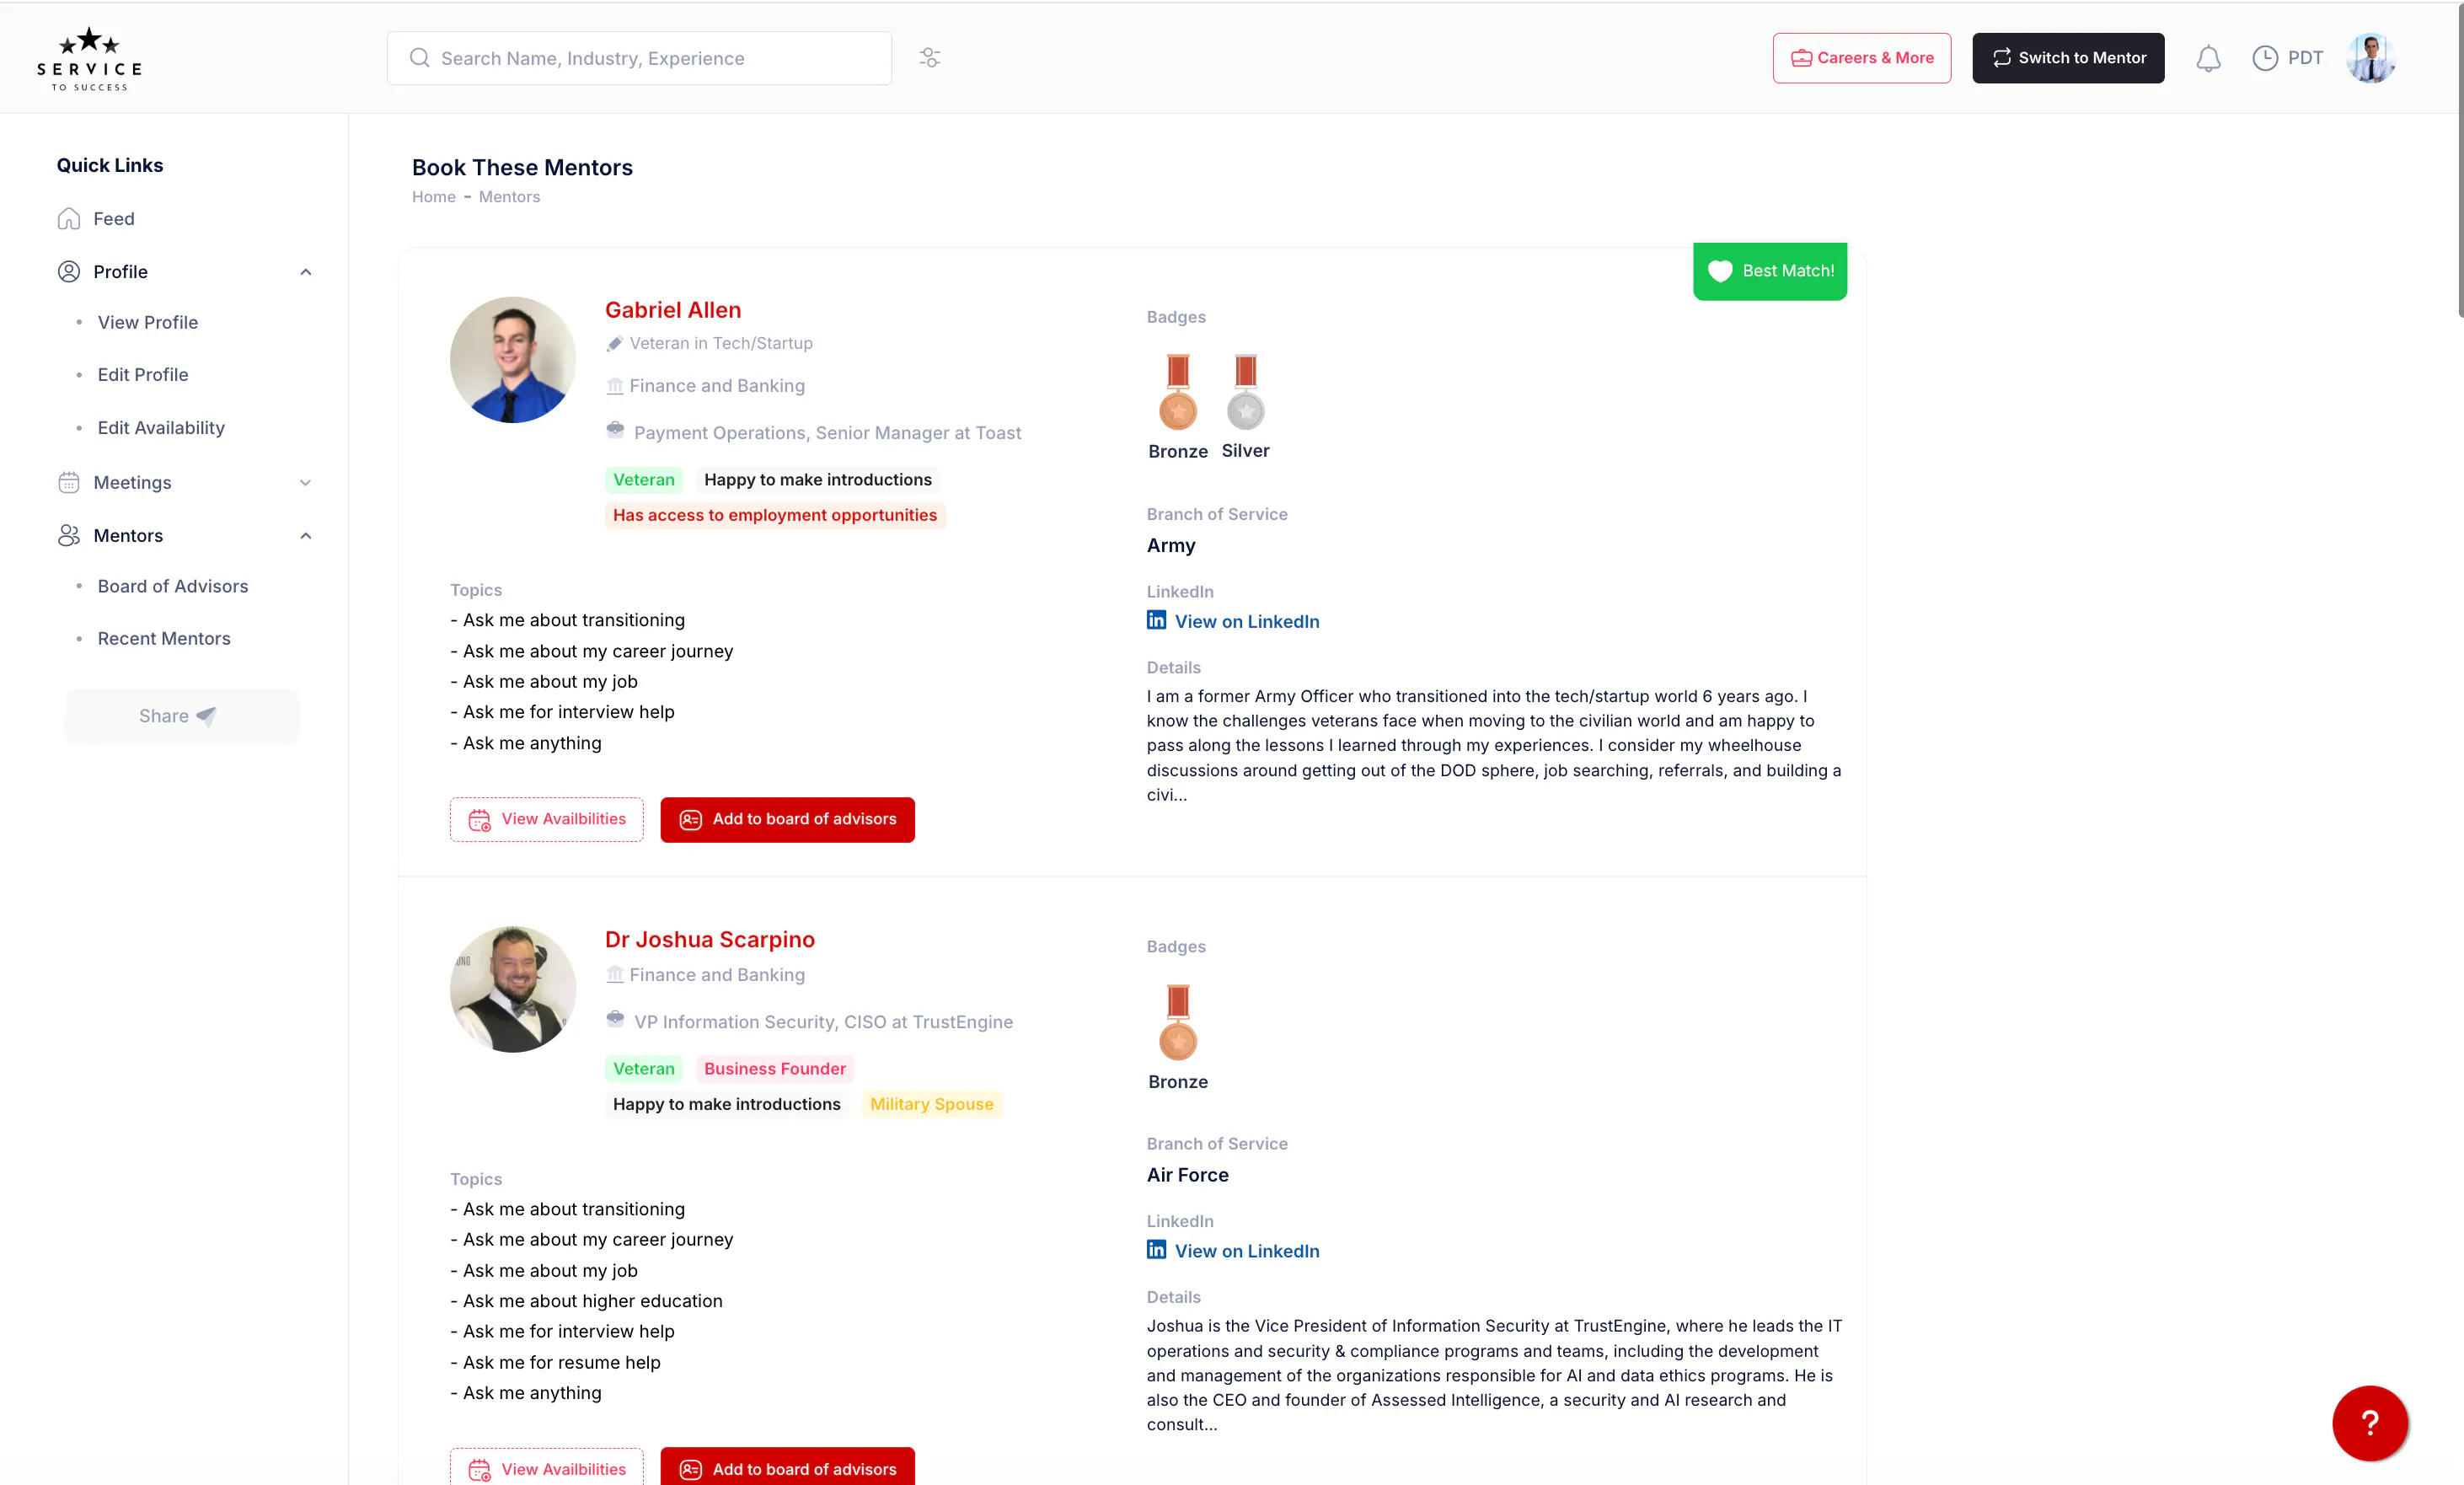Screen dimensions: 2464x1485
Task: Click the Profile user icon in sidebar
Action: click(68, 271)
